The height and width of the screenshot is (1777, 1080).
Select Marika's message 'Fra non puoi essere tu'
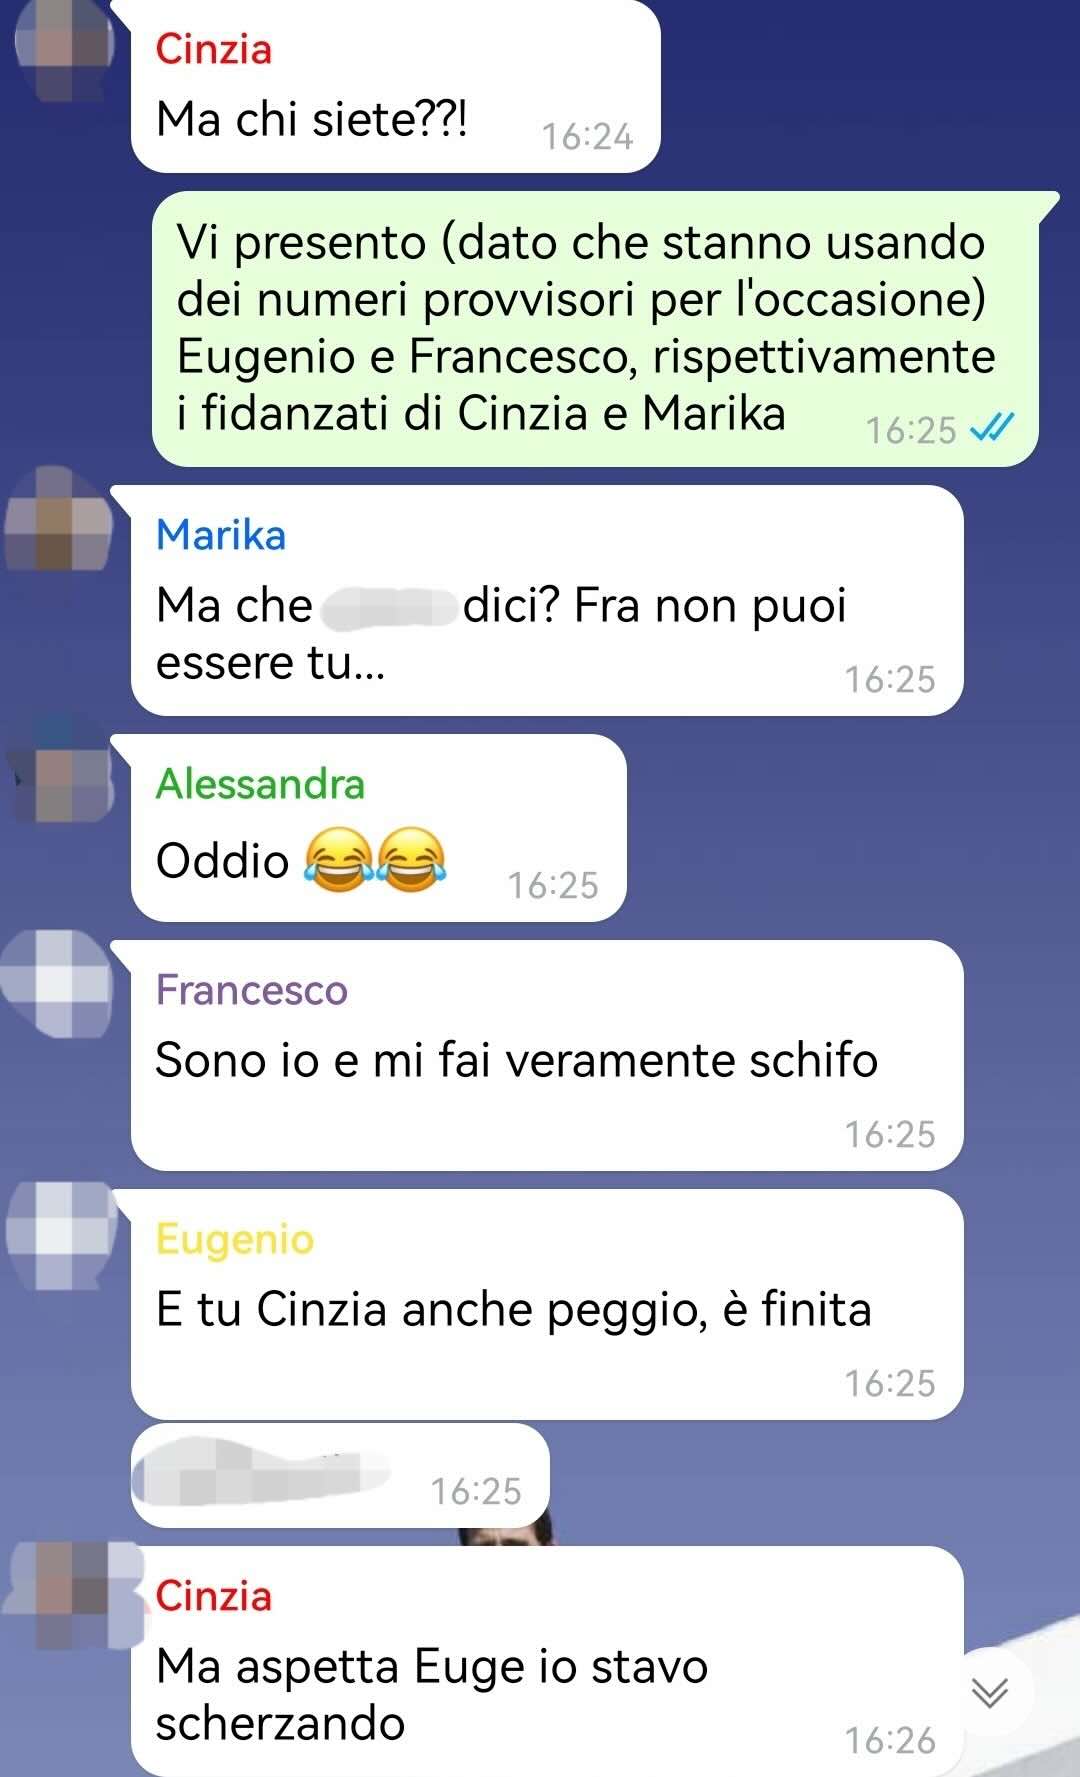(547, 600)
